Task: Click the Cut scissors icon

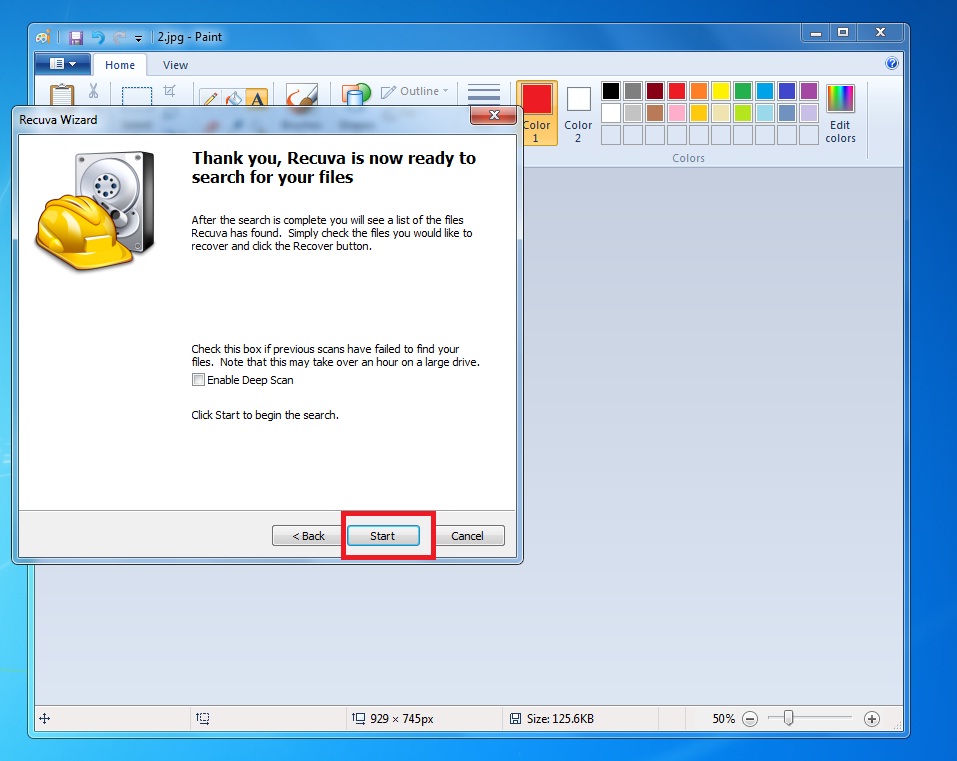Action: [x=93, y=91]
